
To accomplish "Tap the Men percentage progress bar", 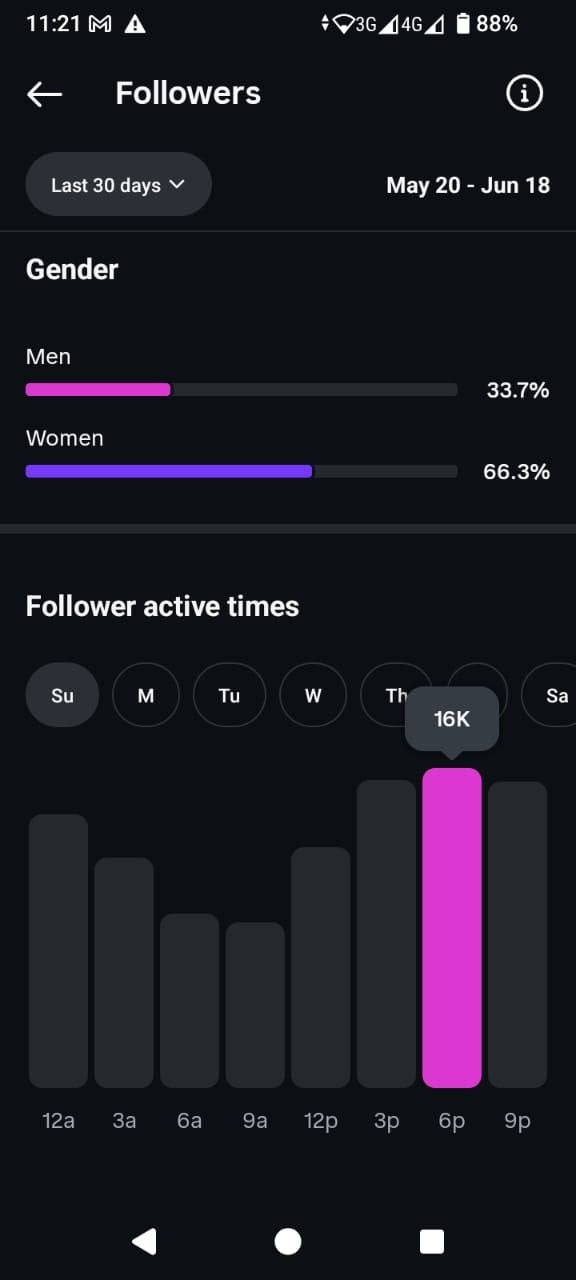I will tap(241, 390).
